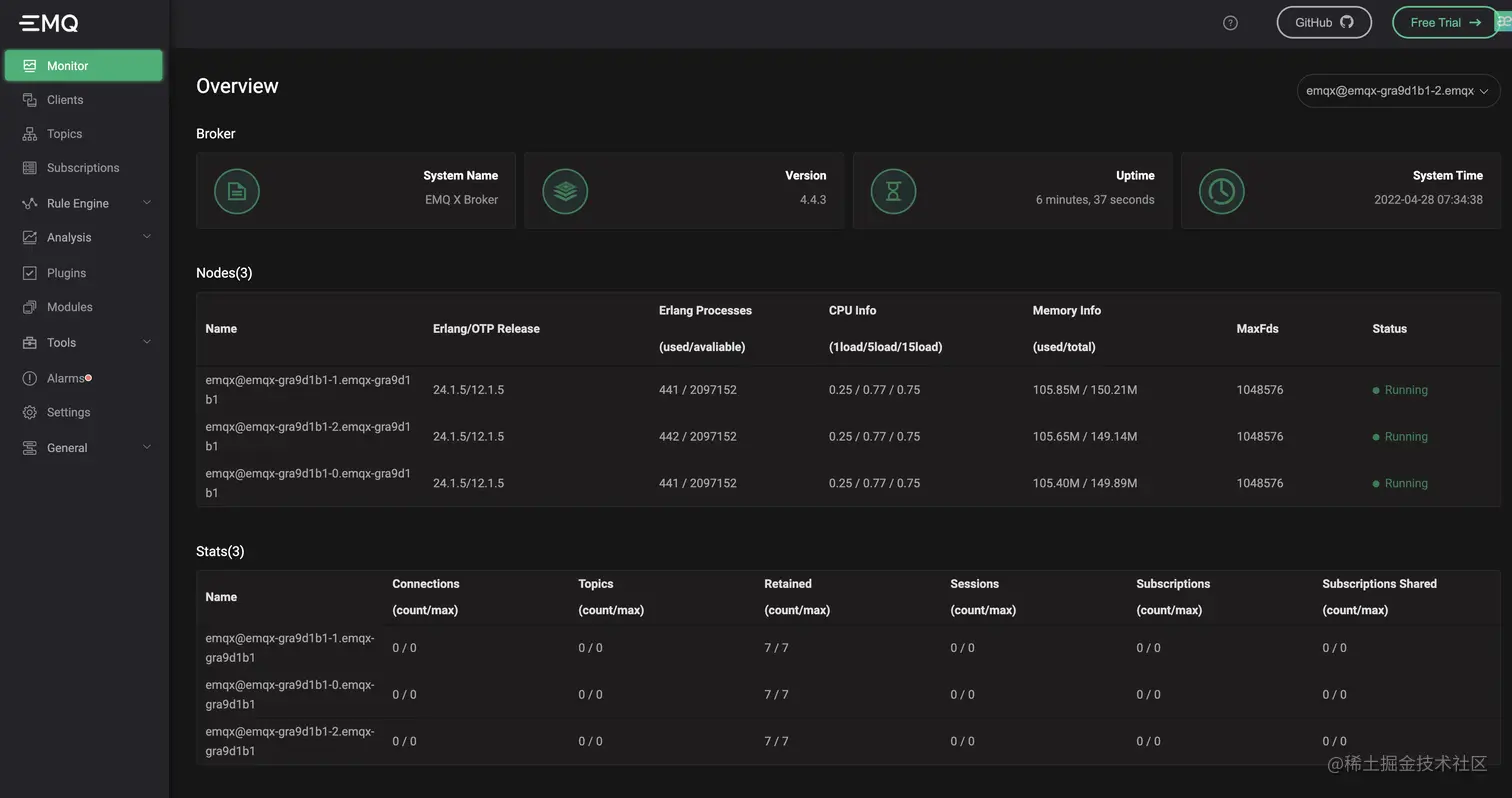Click the General sidebar icon
1512x798 pixels.
[x=30, y=448]
